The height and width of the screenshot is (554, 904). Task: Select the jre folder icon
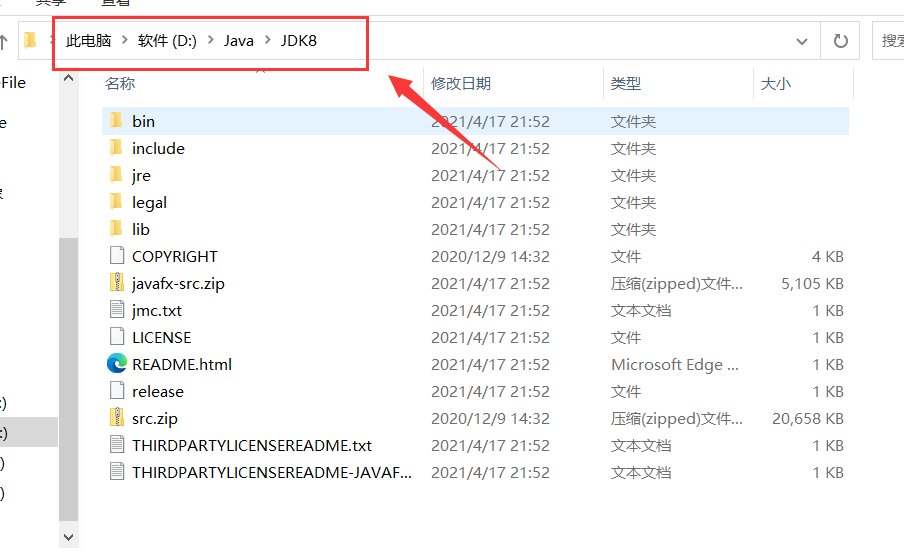click(116, 175)
